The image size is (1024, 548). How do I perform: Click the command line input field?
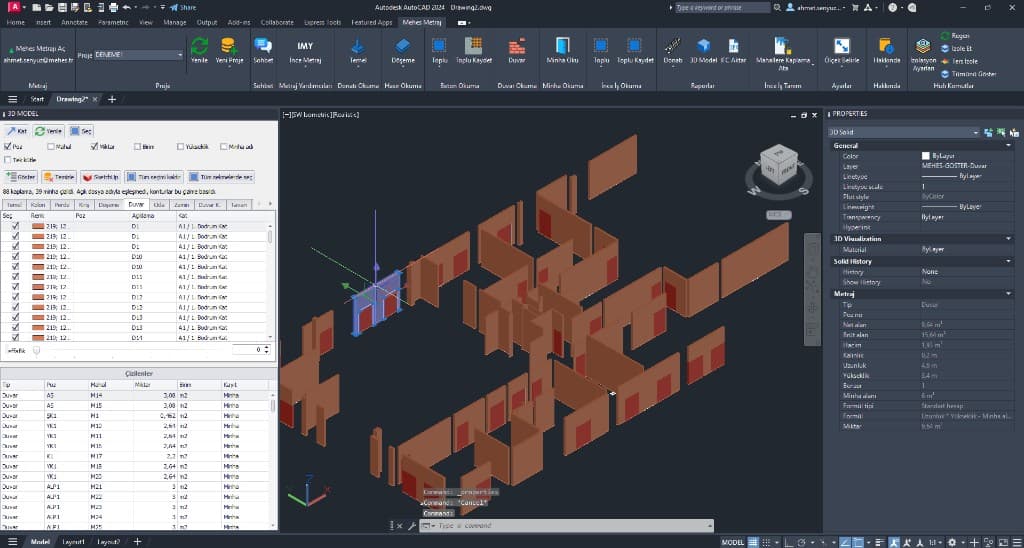point(570,526)
